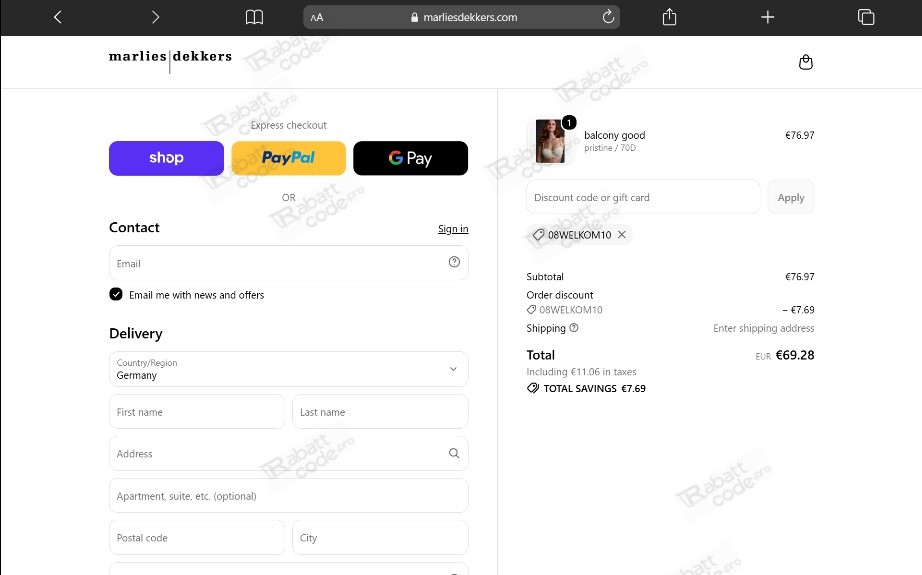This screenshot has width=922, height=575.
Task: Go forward with browser forward arrow
Action: [x=155, y=17]
